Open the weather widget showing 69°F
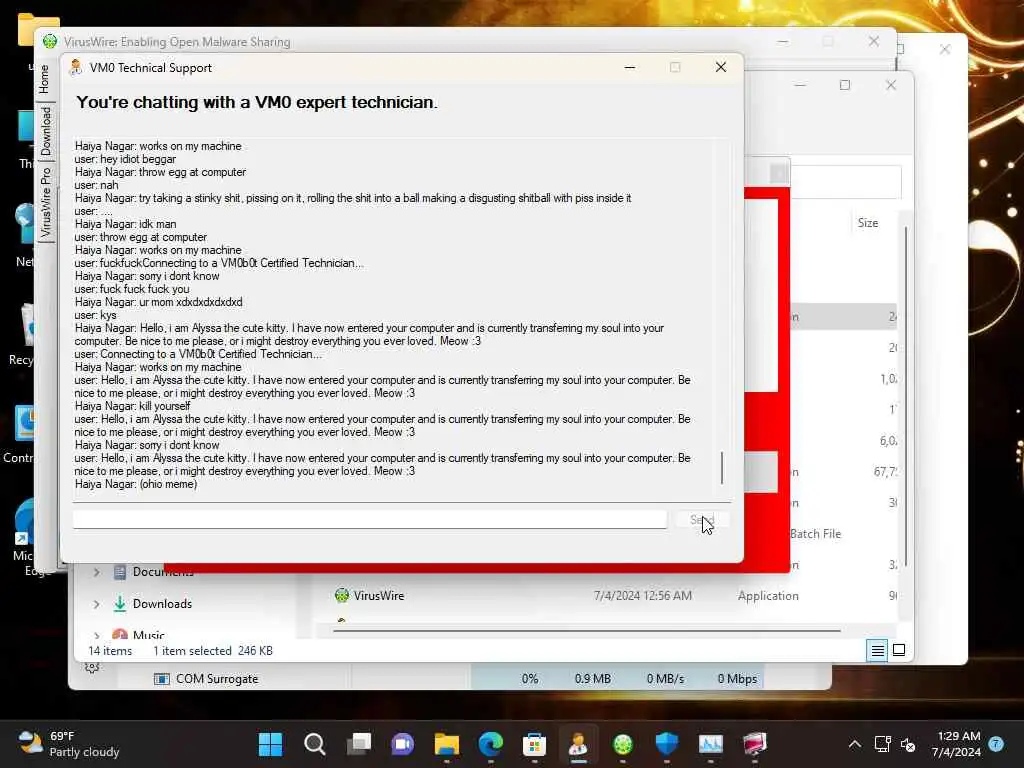1024x768 pixels. (69, 744)
